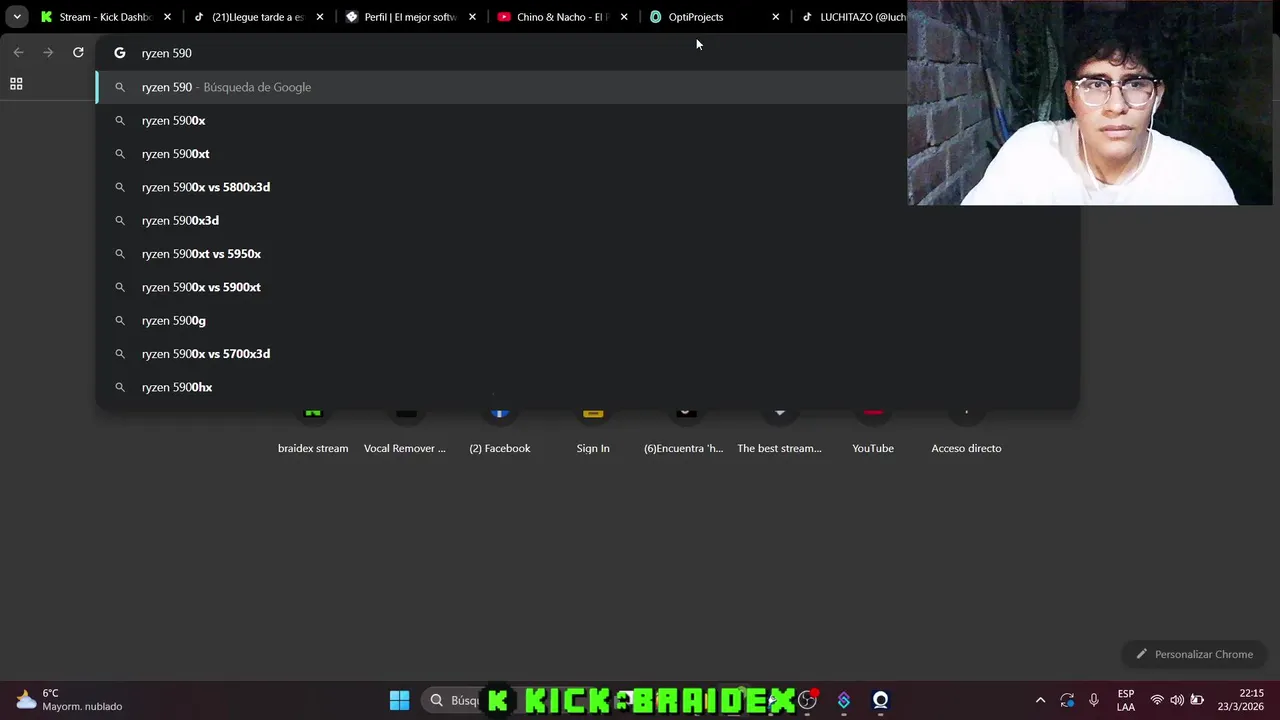
Task: Open the apps grid icon in bookmarks bar
Action: coord(16,84)
